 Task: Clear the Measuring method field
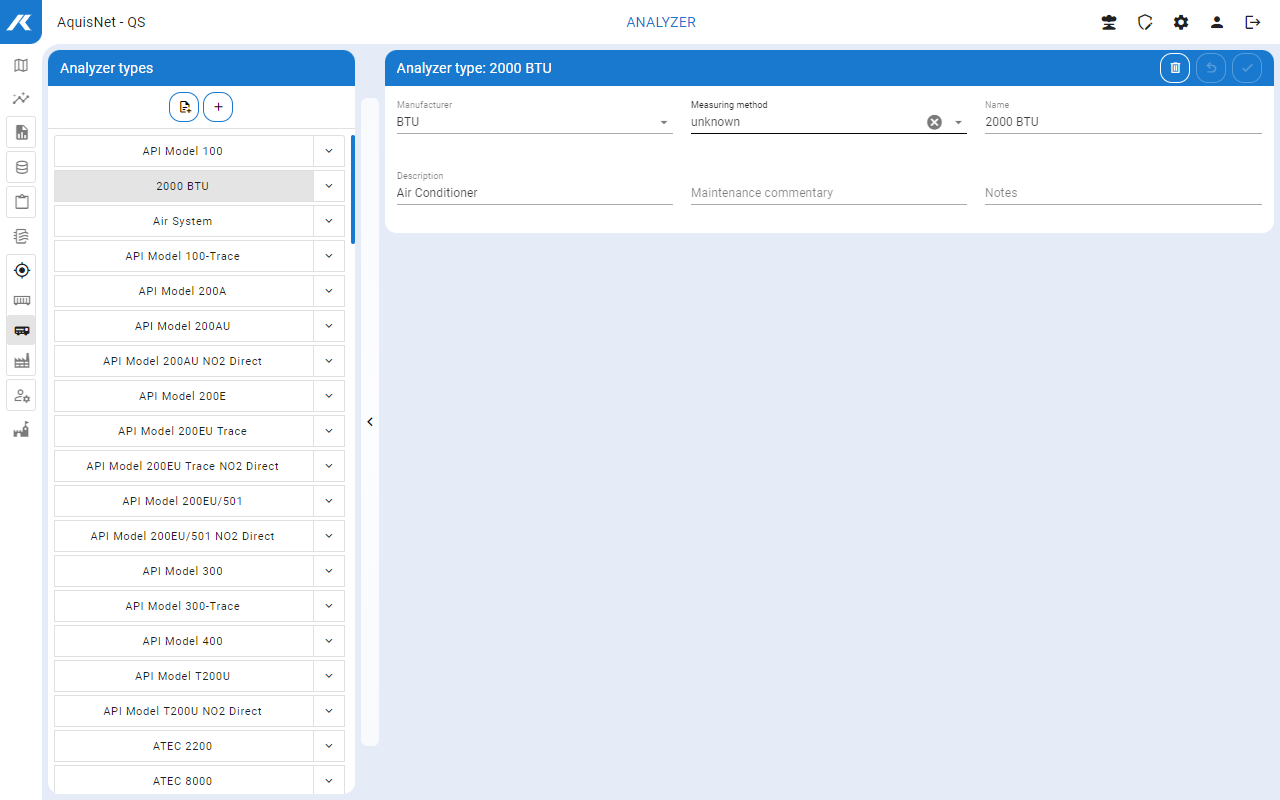pyautogui.click(x=934, y=122)
